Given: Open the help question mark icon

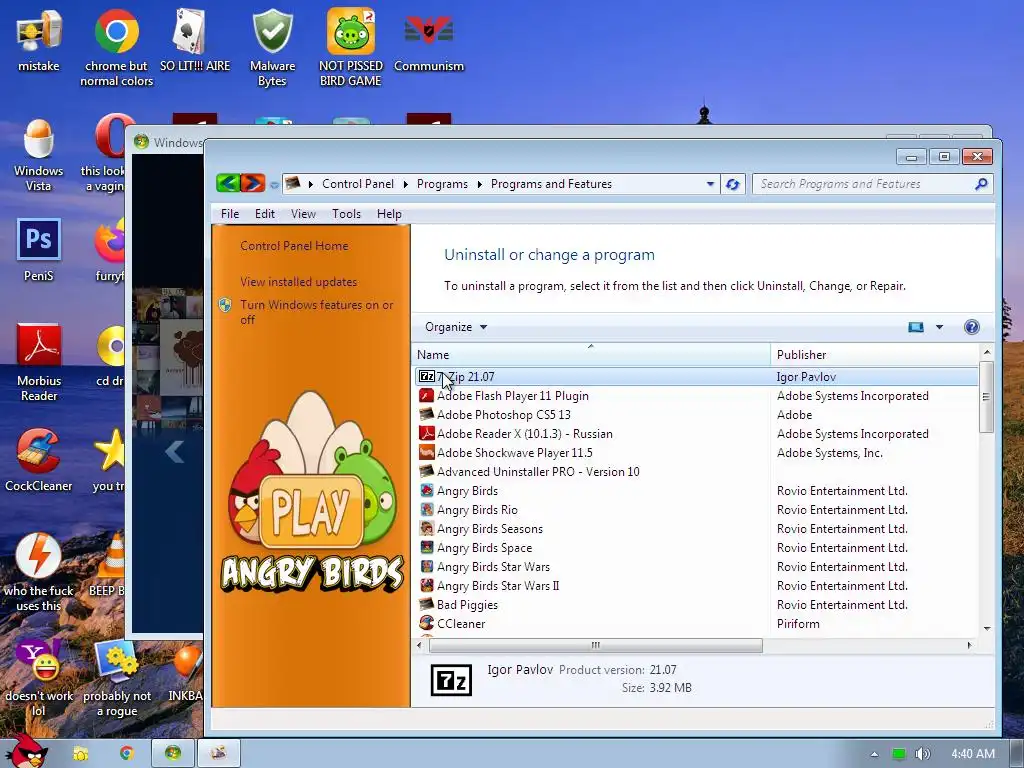Looking at the screenshot, I should click(x=971, y=327).
